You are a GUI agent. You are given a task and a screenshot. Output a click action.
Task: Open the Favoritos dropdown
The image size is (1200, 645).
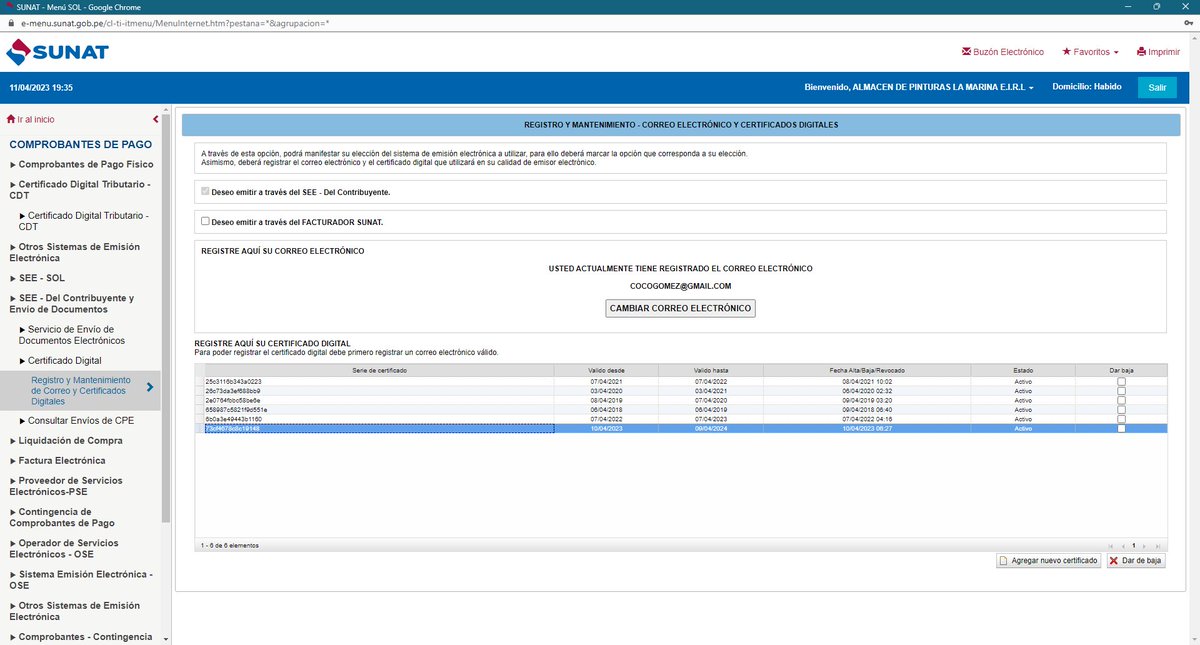(x=1090, y=52)
